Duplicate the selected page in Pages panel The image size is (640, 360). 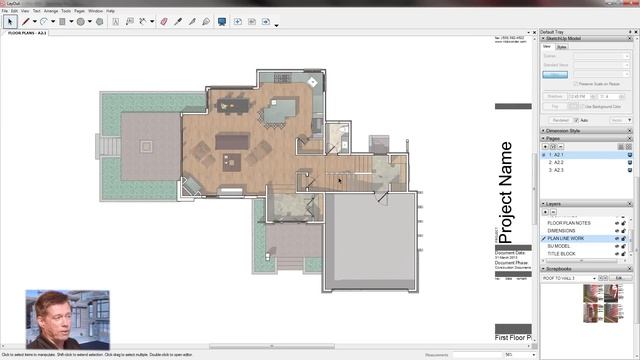point(553,147)
